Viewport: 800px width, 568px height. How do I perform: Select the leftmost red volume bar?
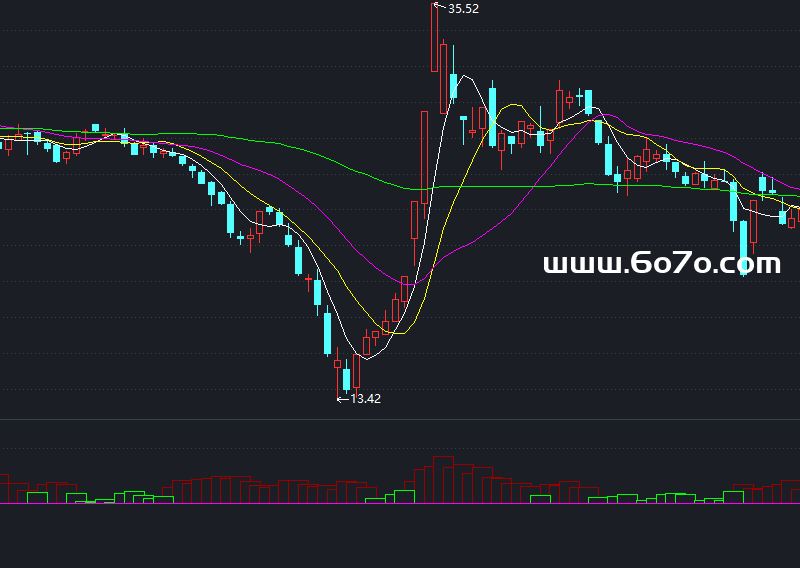pos(3,488)
